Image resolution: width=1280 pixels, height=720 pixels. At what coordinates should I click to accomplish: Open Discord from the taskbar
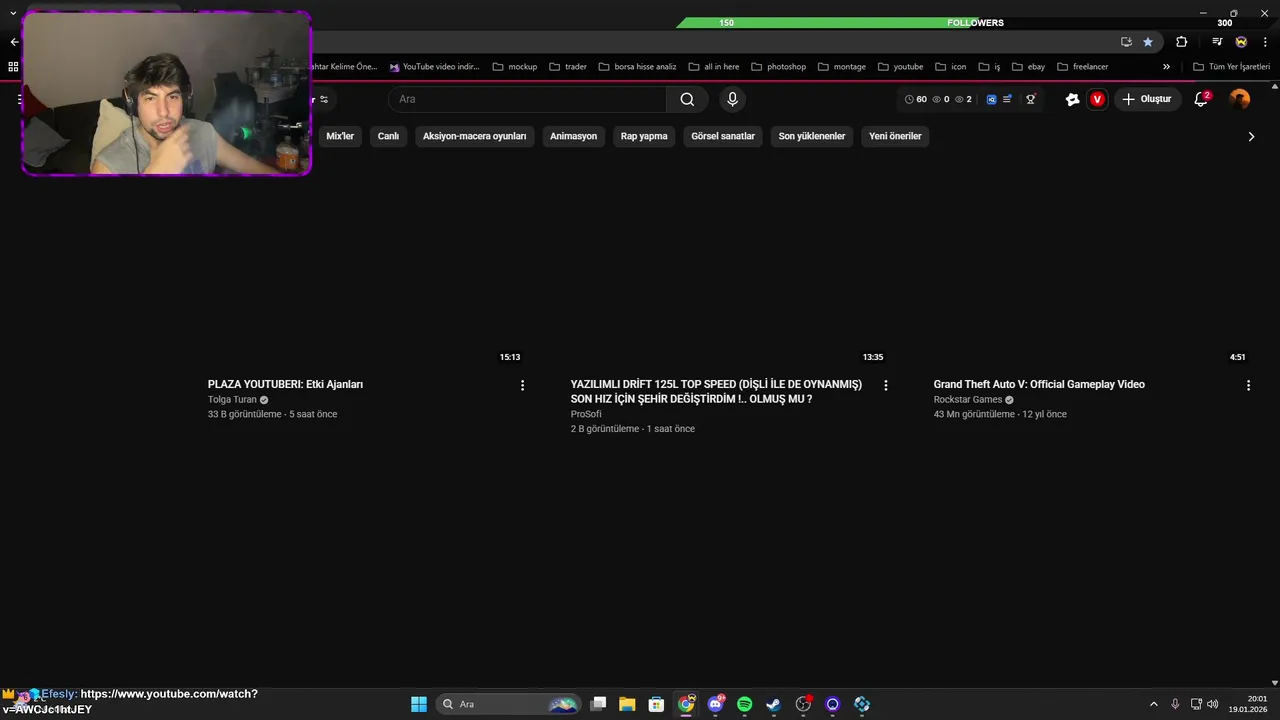coord(715,704)
